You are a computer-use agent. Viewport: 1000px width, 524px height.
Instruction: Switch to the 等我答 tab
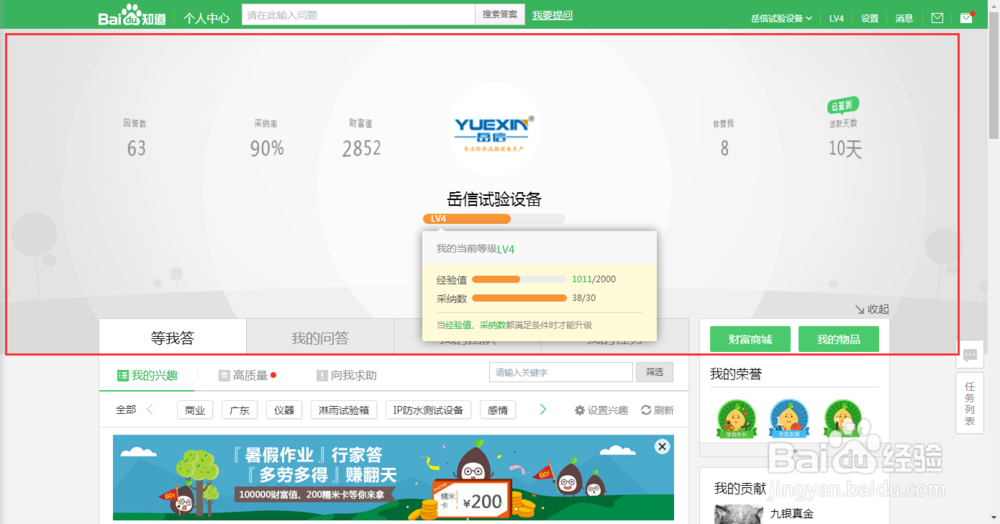point(172,337)
